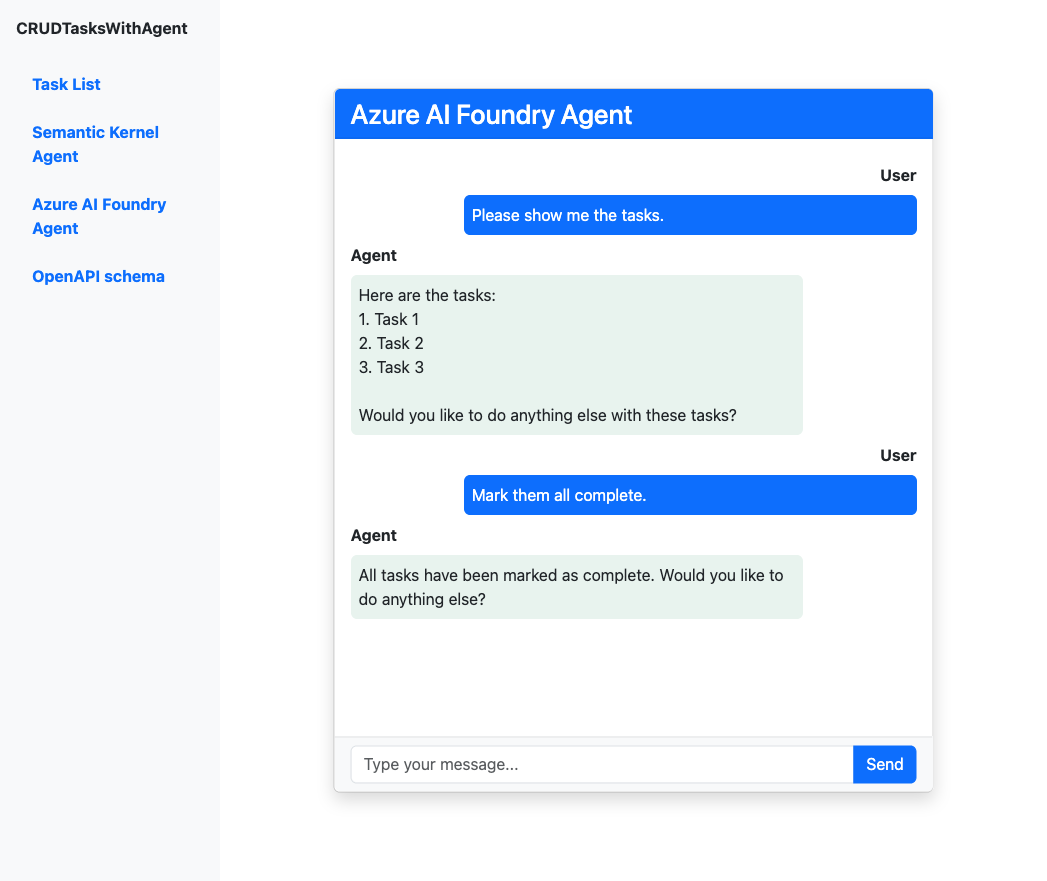This screenshot has width=1047, height=881.
Task: Click the first User label above a message
Action: point(897,175)
